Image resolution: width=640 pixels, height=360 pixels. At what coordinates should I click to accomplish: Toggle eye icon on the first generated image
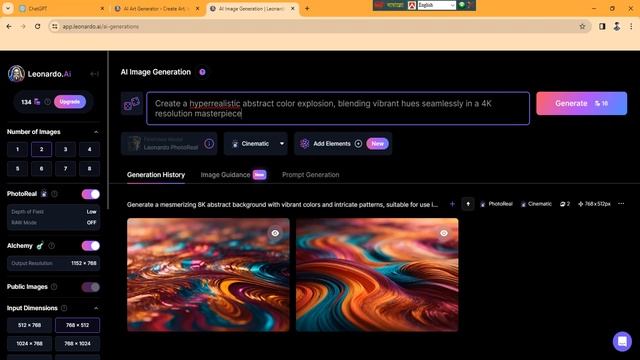(276, 233)
